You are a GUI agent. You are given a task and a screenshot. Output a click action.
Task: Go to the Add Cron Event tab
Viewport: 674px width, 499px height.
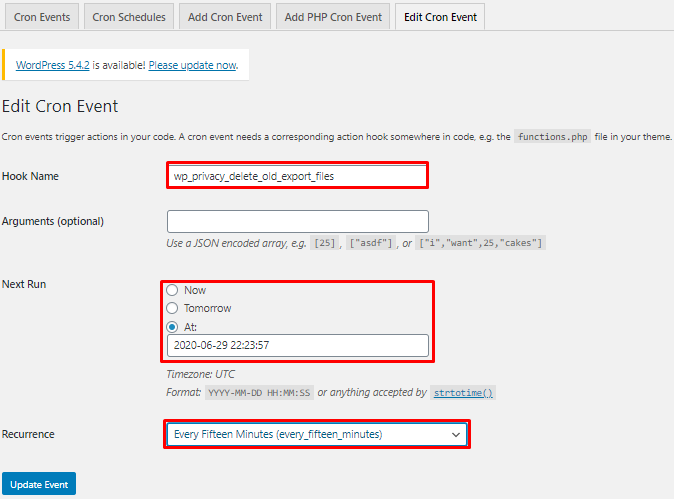[x=225, y=17]
